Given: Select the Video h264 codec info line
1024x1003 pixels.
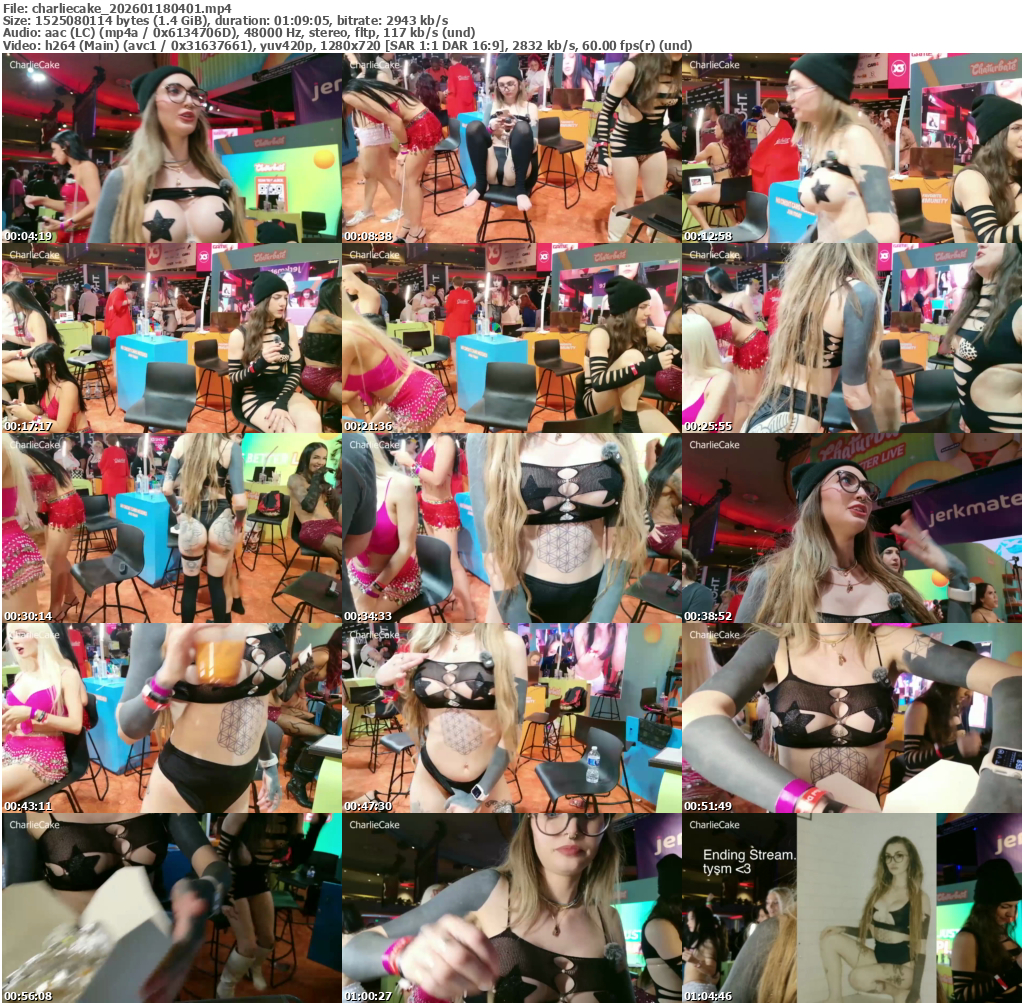Looking at the screenshot, I should [x=347, y=45].
